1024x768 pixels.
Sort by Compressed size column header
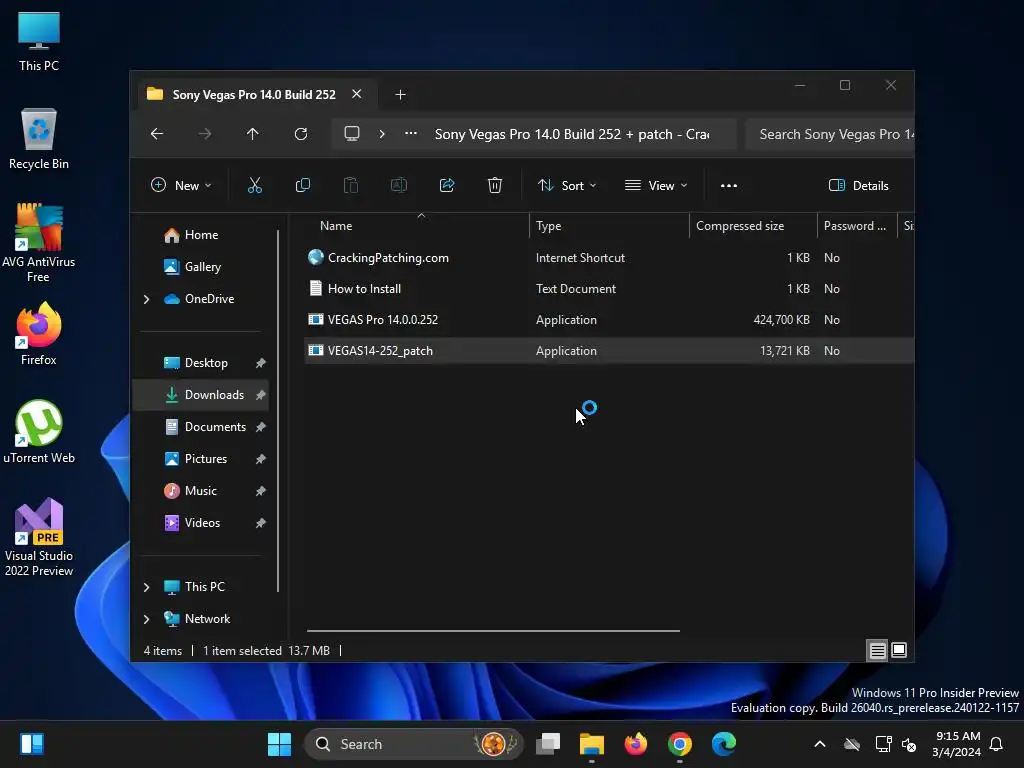click(753, 226)
